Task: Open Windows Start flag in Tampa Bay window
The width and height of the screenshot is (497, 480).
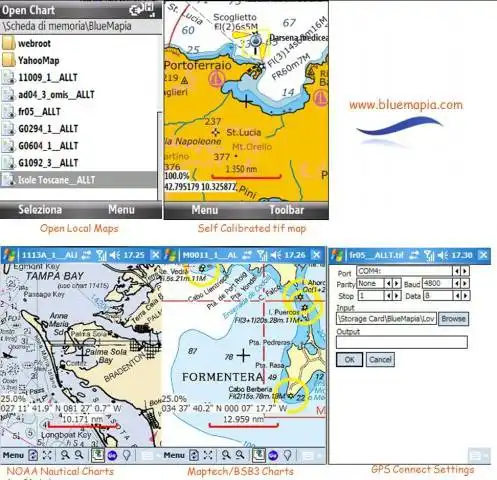Action: (9, 255)
